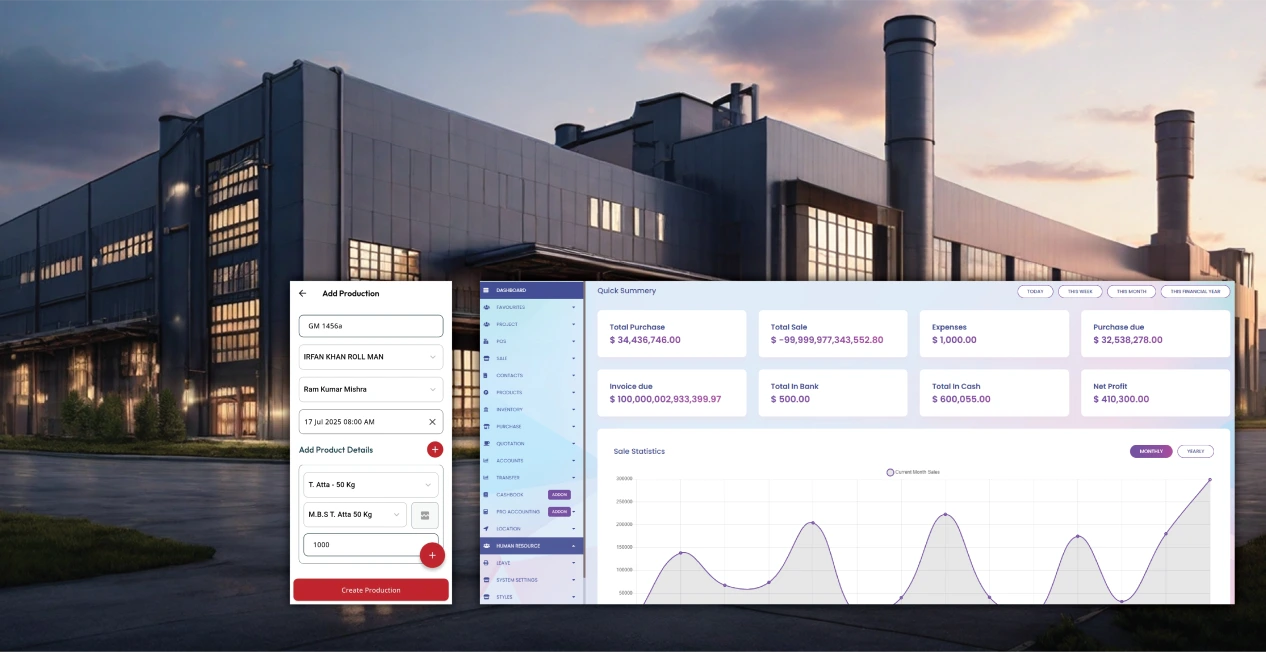
Task: Clear the 17 Jul 2025 date field
Action: [432, 422]
